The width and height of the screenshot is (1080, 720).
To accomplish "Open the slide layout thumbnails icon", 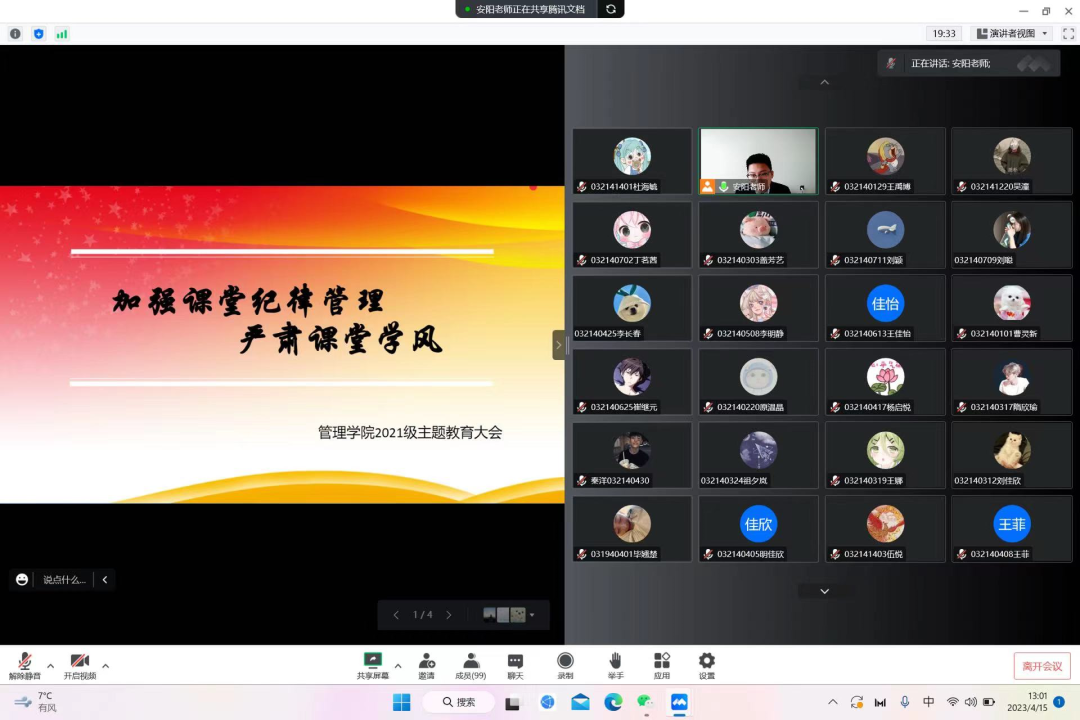I will coord(508,615).
